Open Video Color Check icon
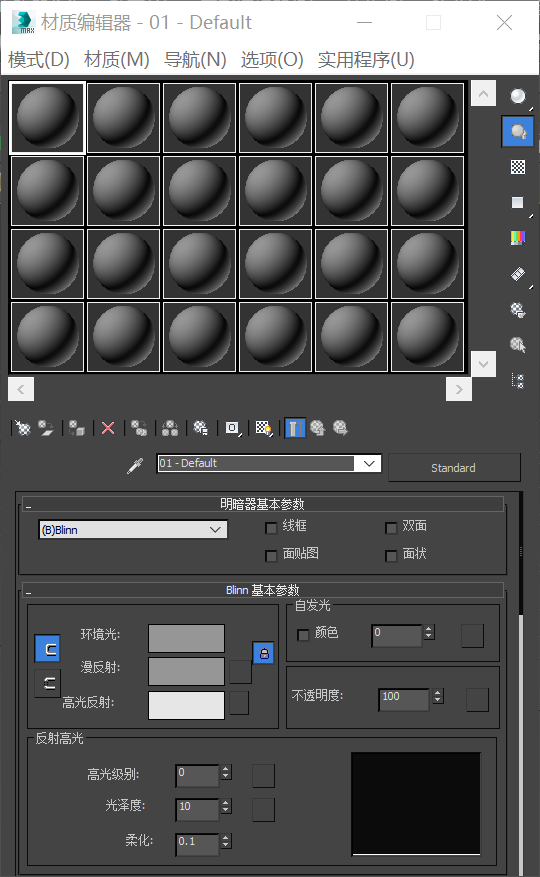 (518, 238)
